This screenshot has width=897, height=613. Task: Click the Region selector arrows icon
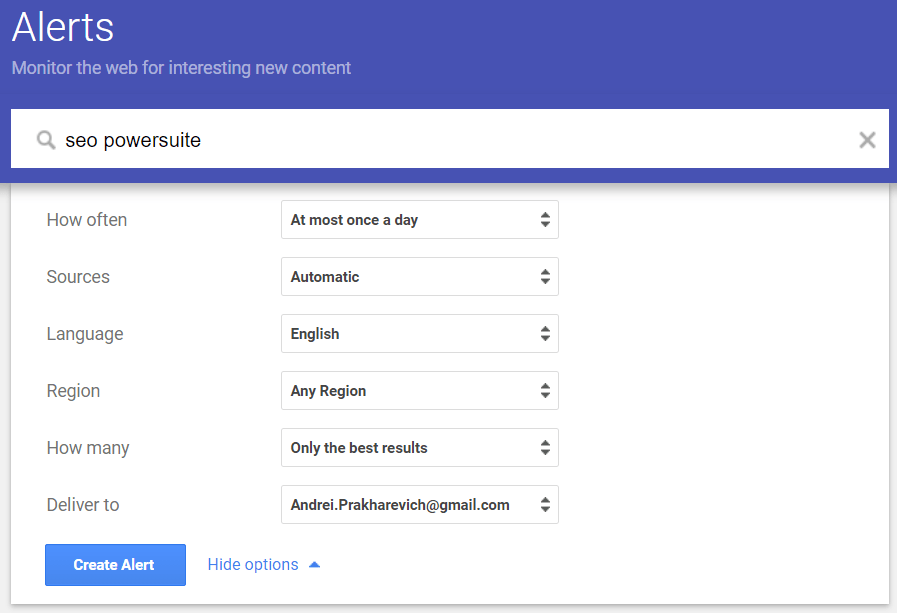click(545, 391)
